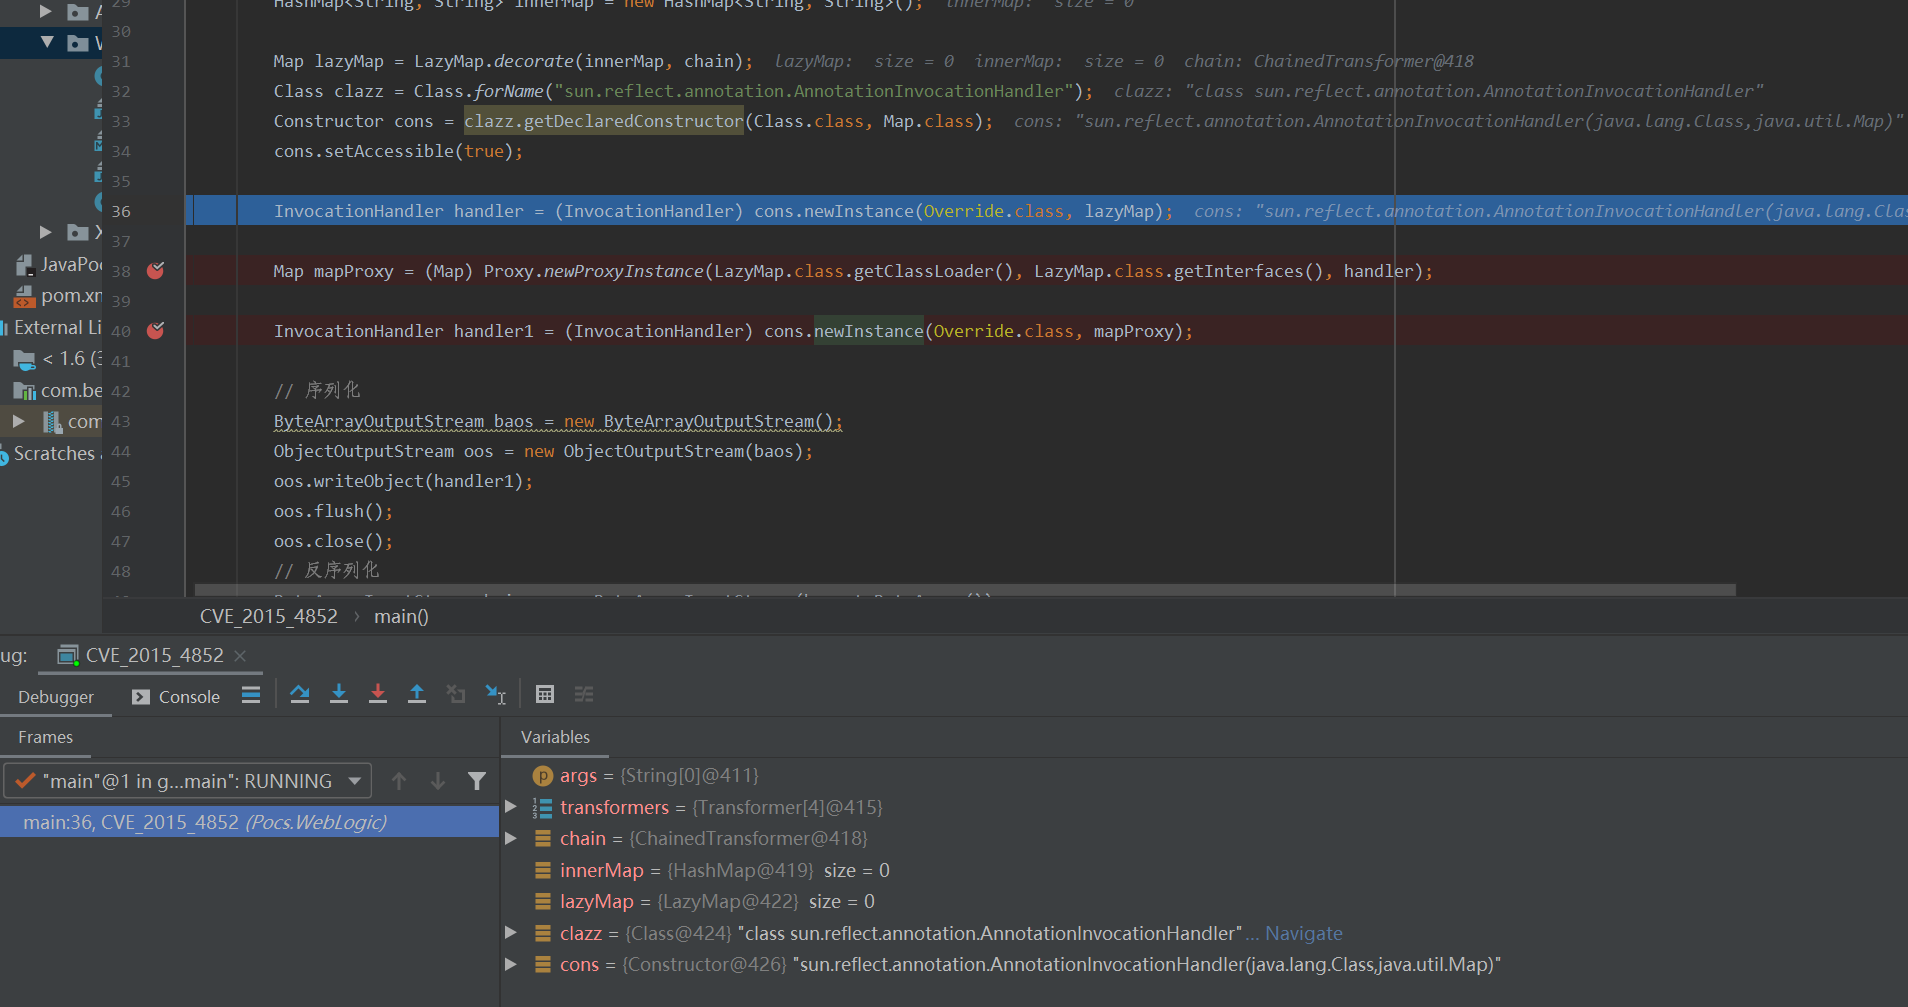1908x1007 pixels.
Task: Select the JavaPoc file in project tree
Action: click(x=58, y=264)
